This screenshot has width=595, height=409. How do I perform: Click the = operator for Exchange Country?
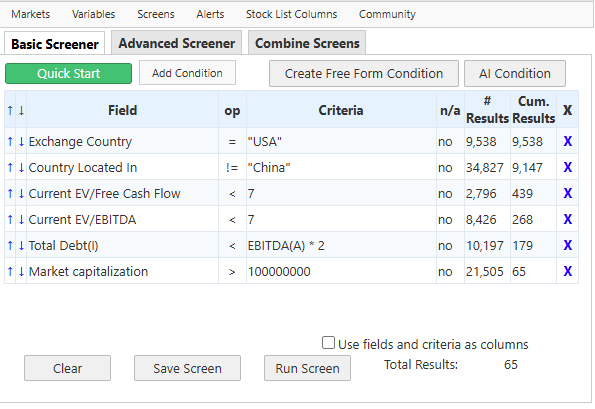pyautogui.click(x=232, y=142)
